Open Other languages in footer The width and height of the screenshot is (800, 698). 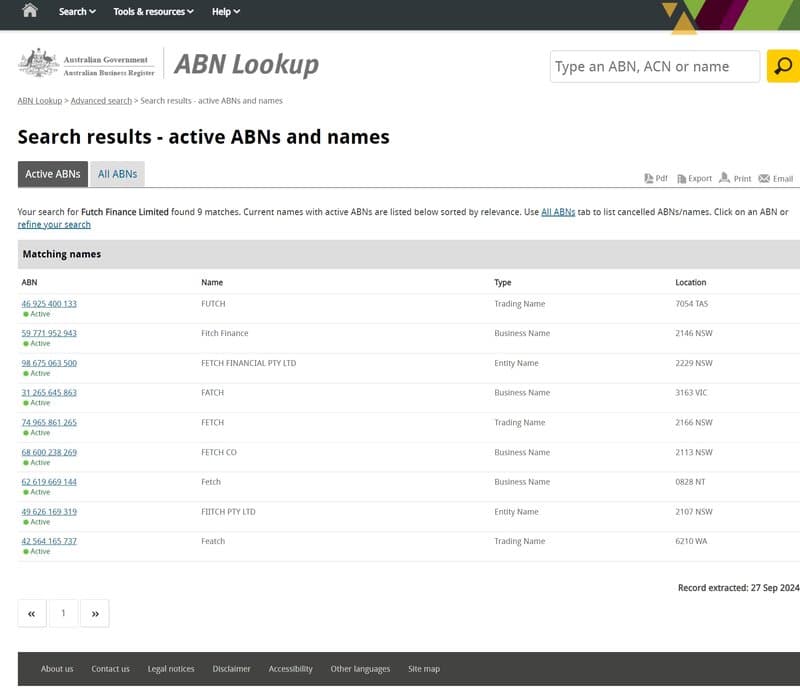point(360,669)
